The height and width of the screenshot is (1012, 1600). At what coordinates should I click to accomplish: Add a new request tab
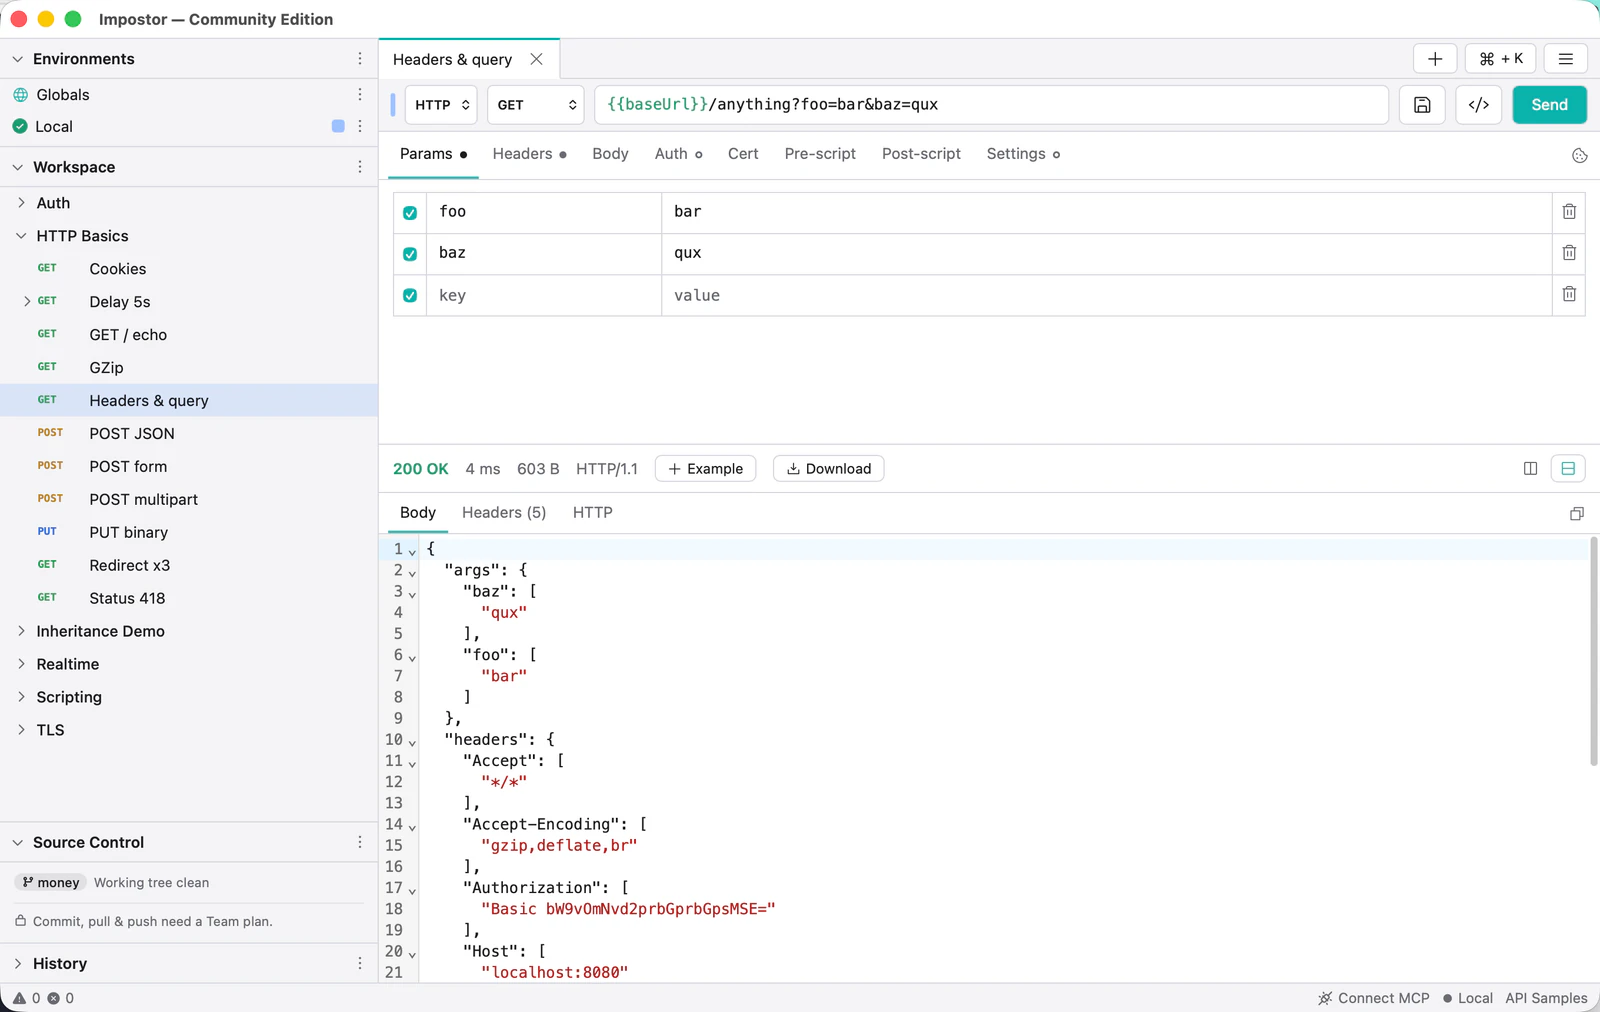pyautogui.click(x=1435, y=59)
